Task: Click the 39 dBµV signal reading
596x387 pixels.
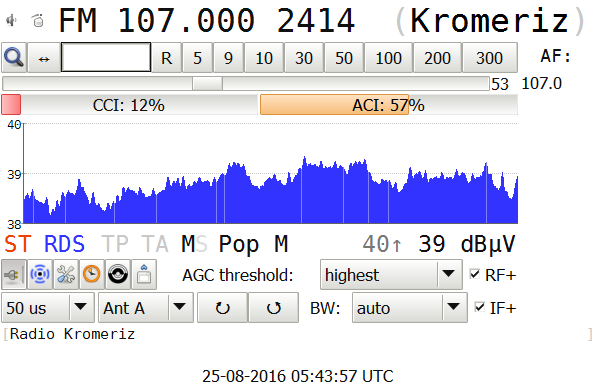Action: [x=467, y=244]
